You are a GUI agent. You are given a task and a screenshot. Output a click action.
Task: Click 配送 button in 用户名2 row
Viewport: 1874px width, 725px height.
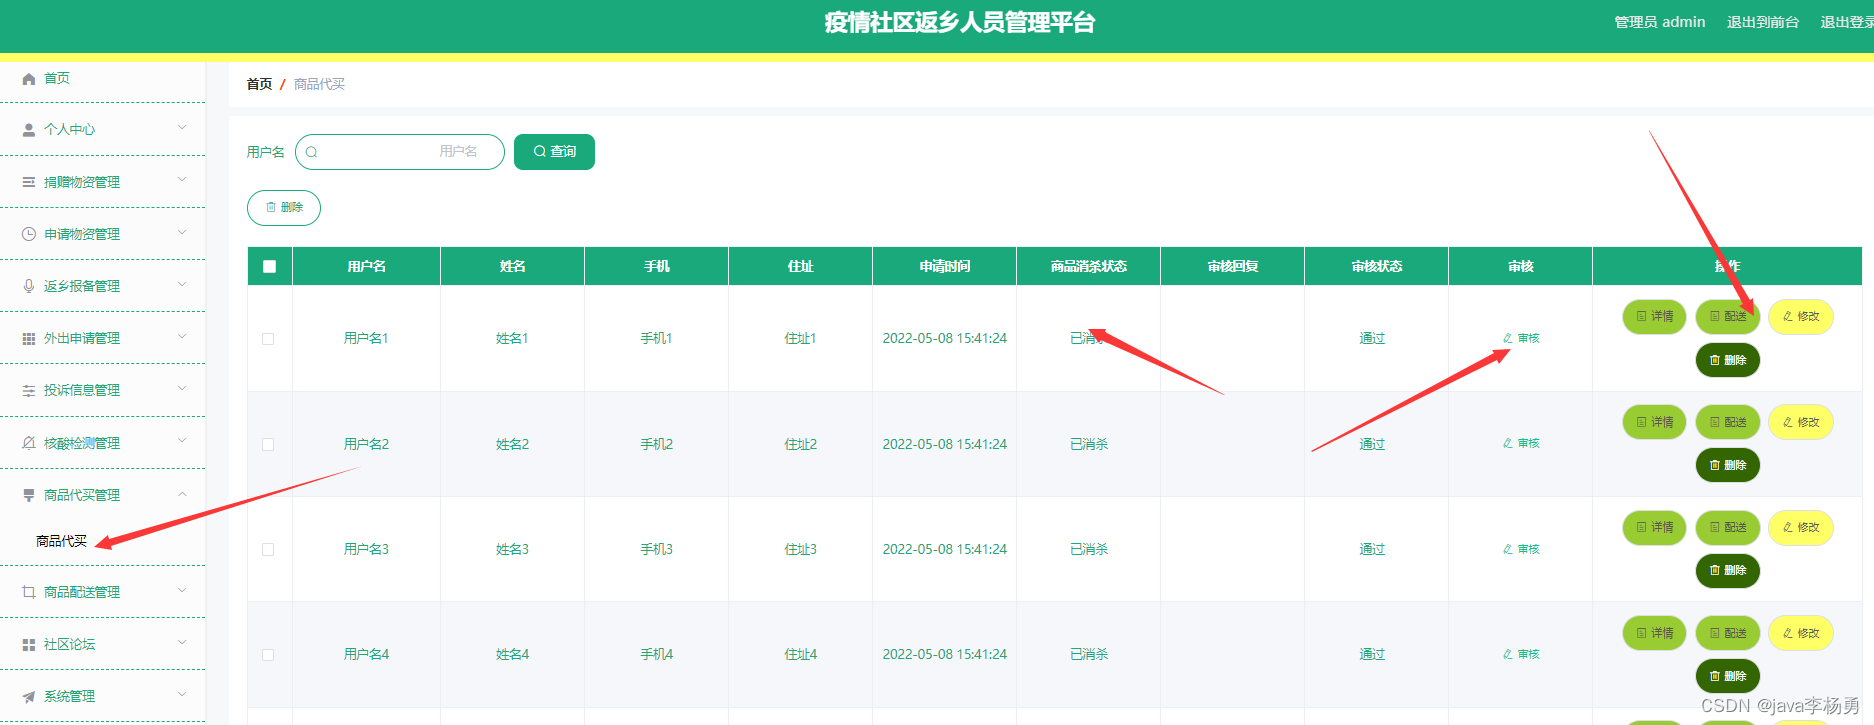click(x=1728, y=422)
